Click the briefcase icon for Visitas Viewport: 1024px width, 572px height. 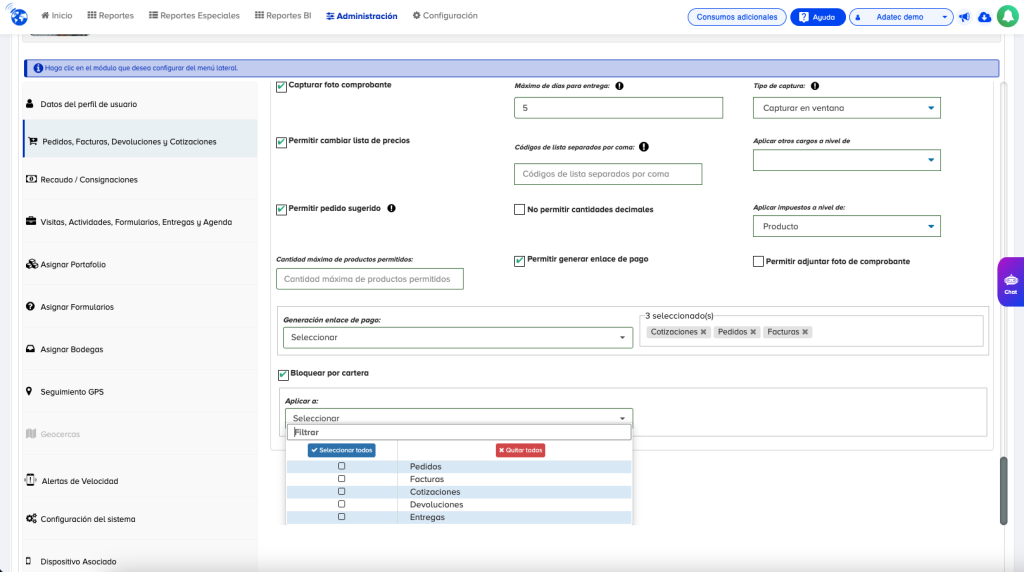click(31, 221)
